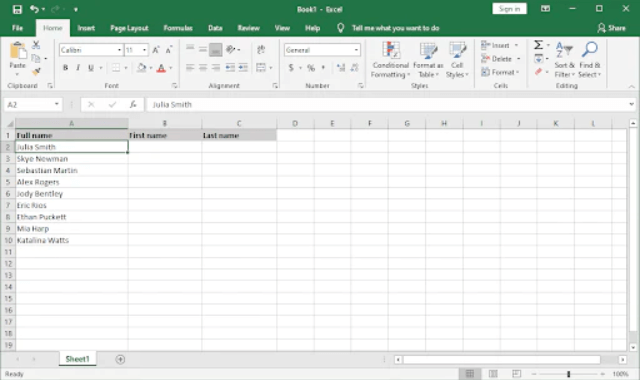Open the Name Box dropdown for A2
Viewport: 640px width, 380px height.
(56, 105)
